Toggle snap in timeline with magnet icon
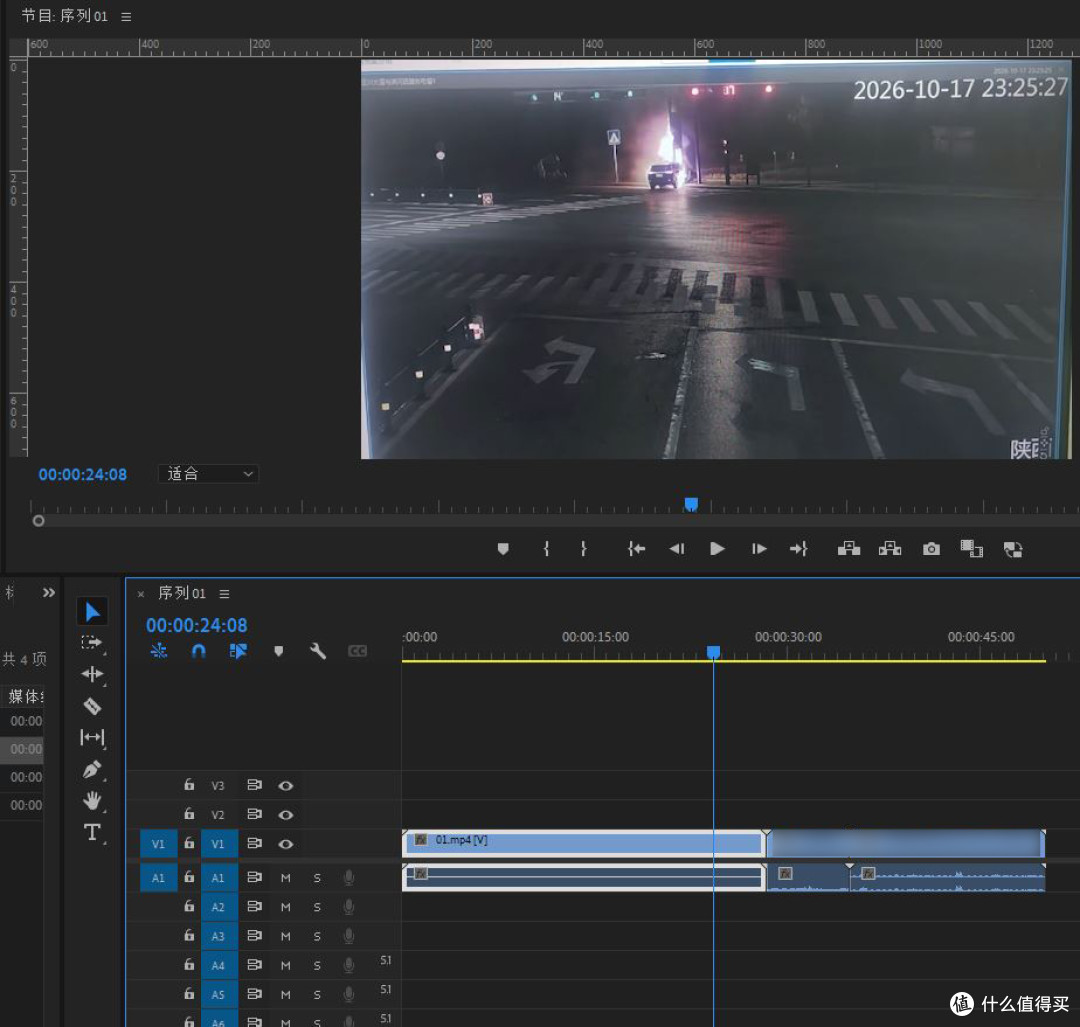Image resolution: width=1080 pixels, height=1027 pixels. click(x=198, y=651)
